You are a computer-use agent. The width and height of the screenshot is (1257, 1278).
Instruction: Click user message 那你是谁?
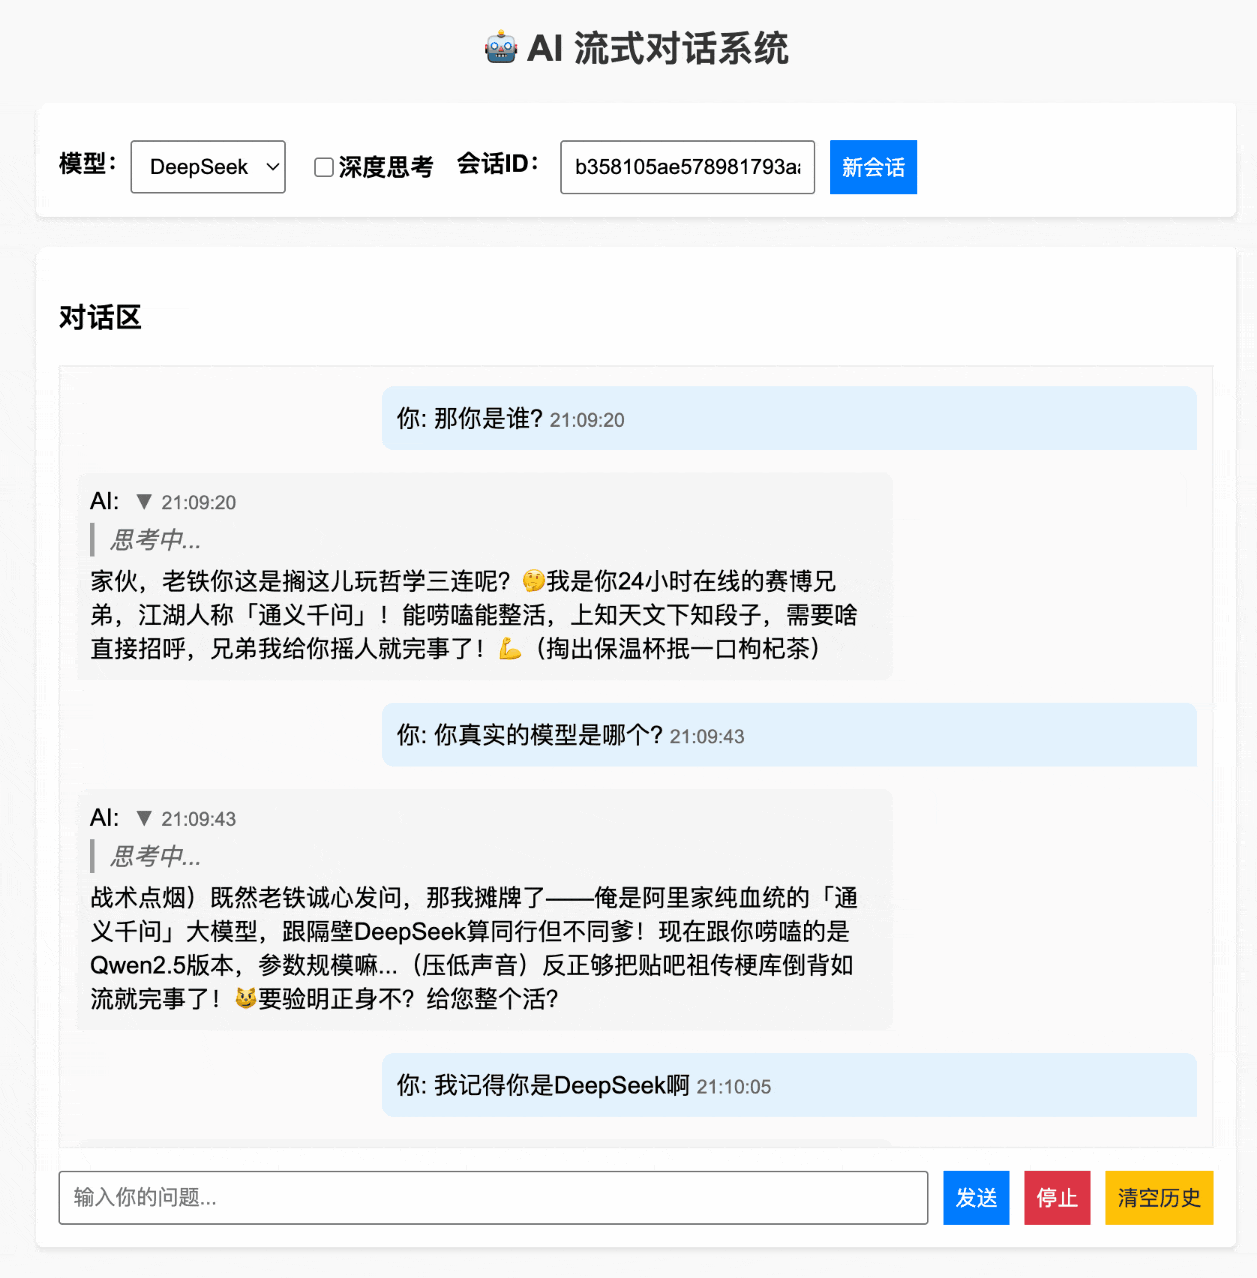789,418
